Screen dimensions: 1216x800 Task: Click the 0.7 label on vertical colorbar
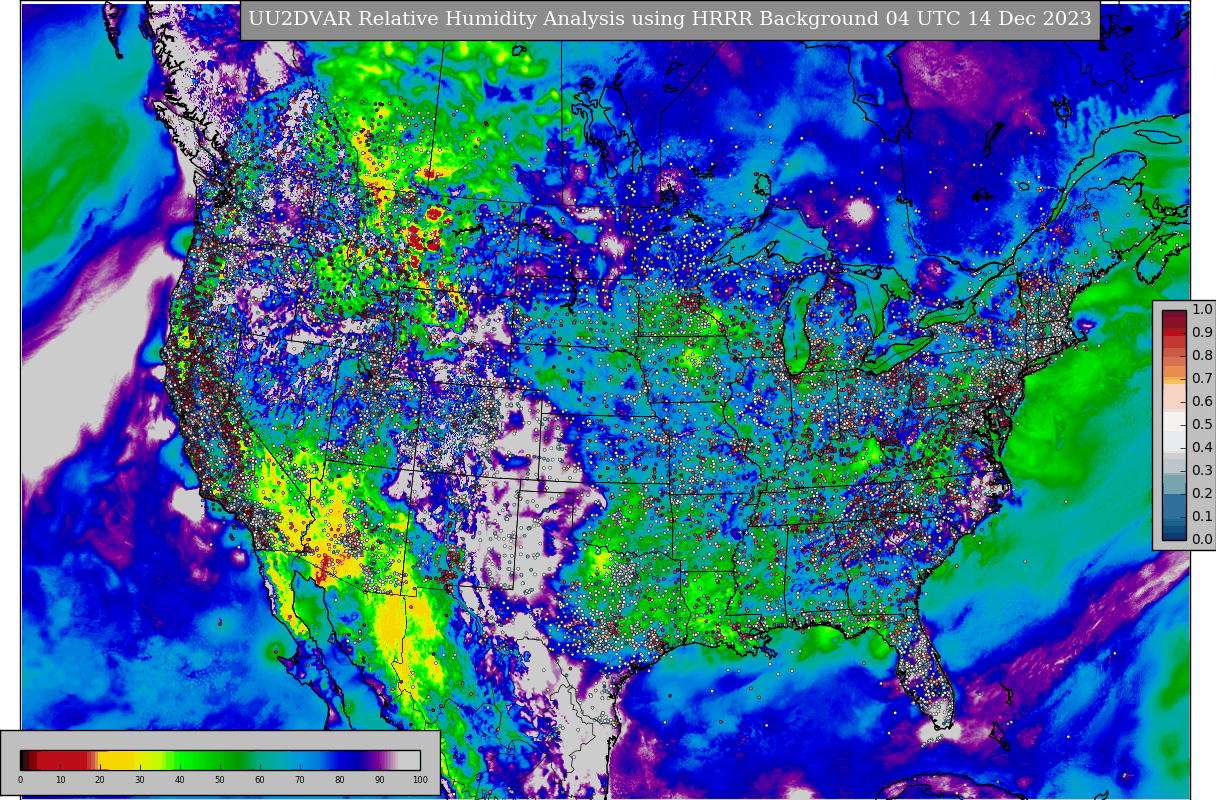coord(1202,379)
